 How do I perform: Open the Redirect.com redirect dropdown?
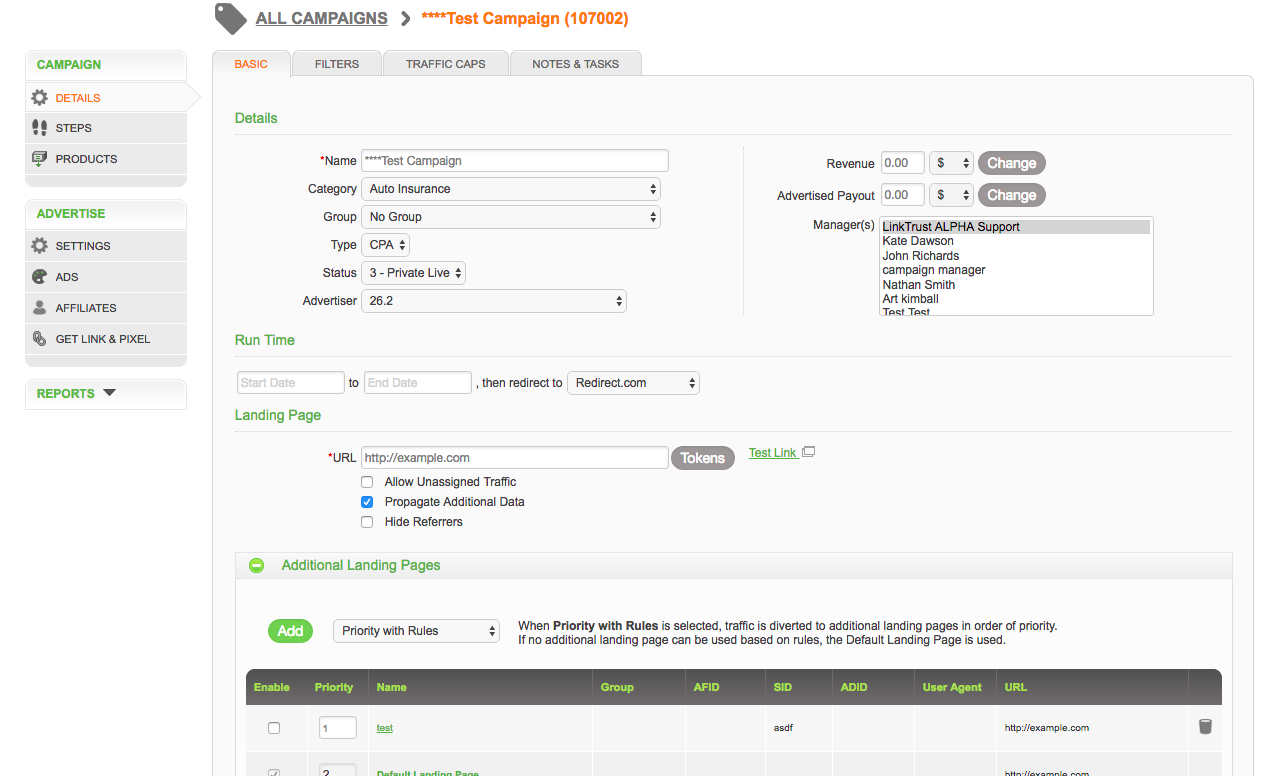pos(633,383)
